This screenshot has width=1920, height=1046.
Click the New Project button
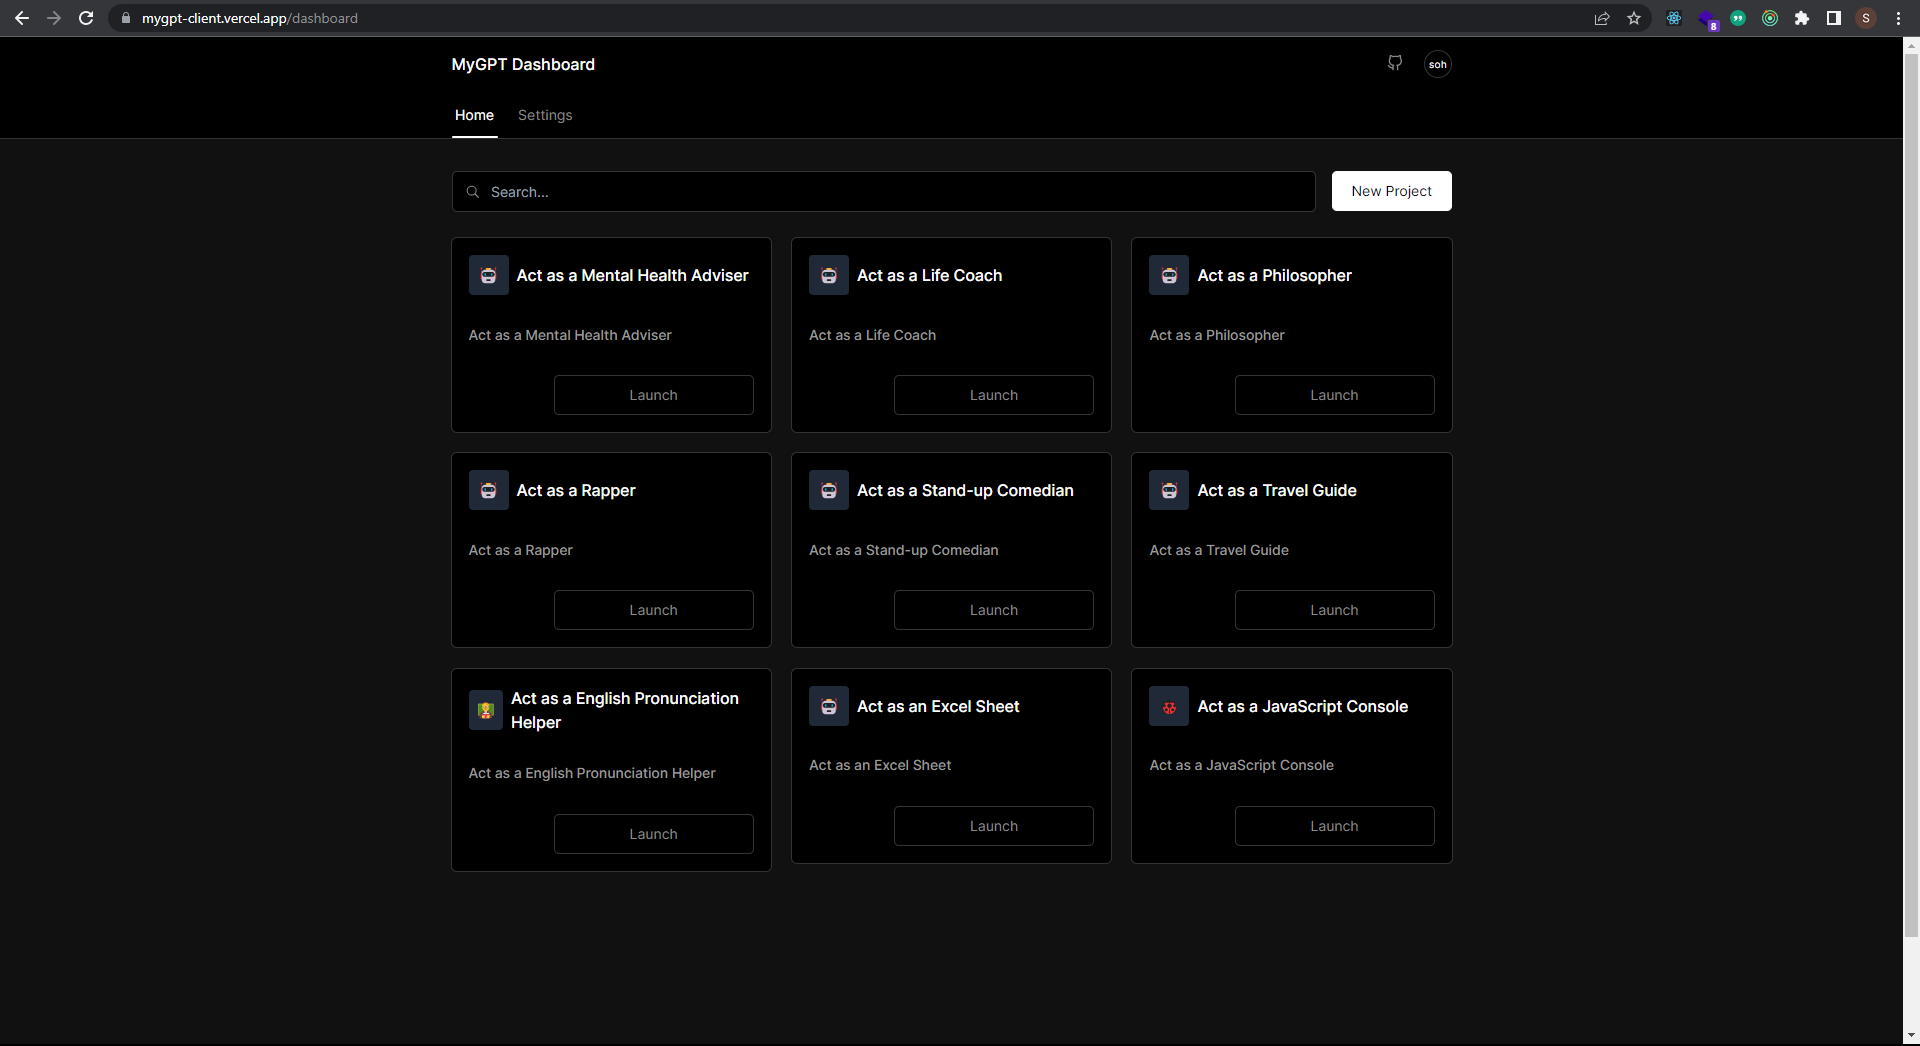(x=1391, y=191)
